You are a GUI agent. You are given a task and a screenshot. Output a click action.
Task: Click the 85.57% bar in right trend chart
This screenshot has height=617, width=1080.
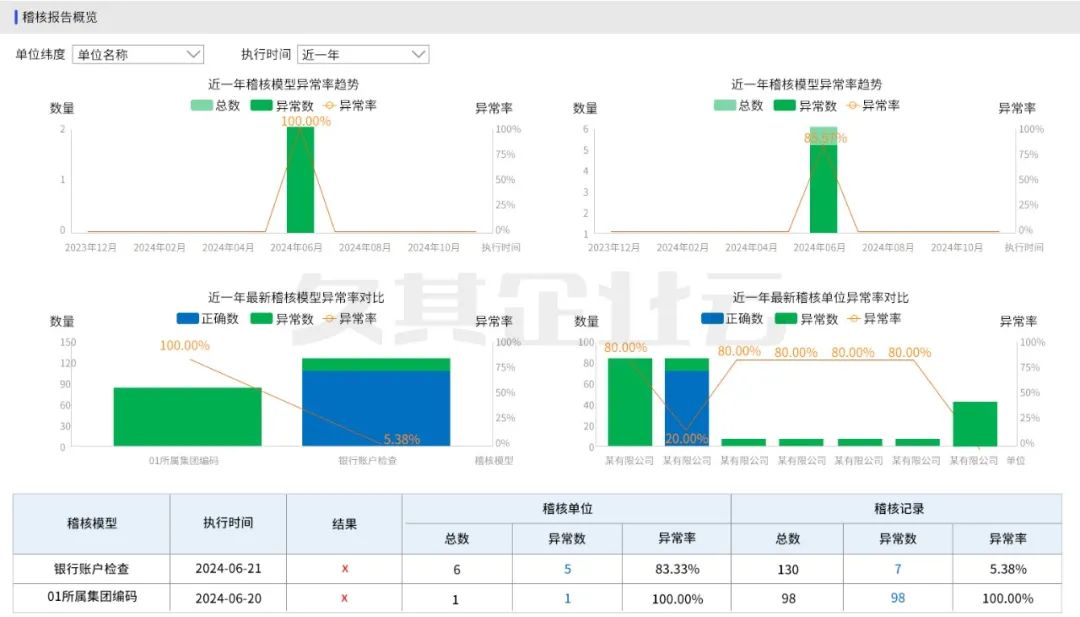(x=823, y=180)
